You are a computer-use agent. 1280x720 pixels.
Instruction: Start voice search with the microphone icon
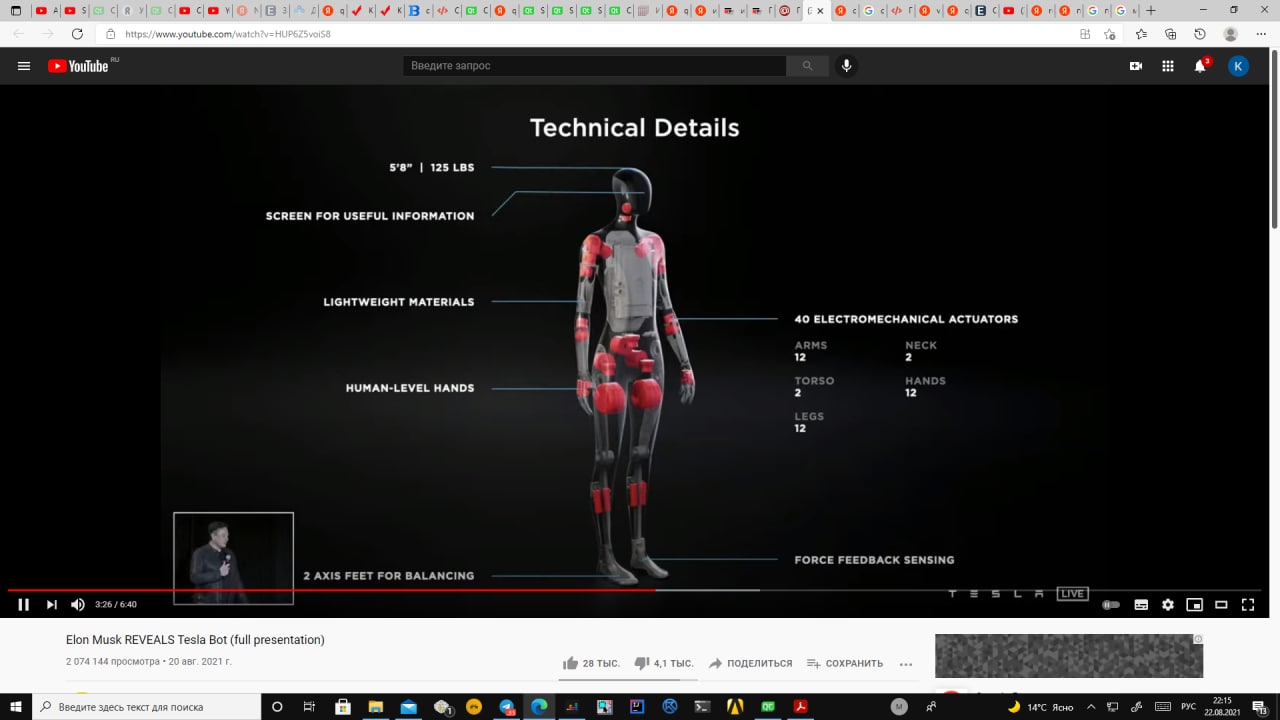[847, 66]
